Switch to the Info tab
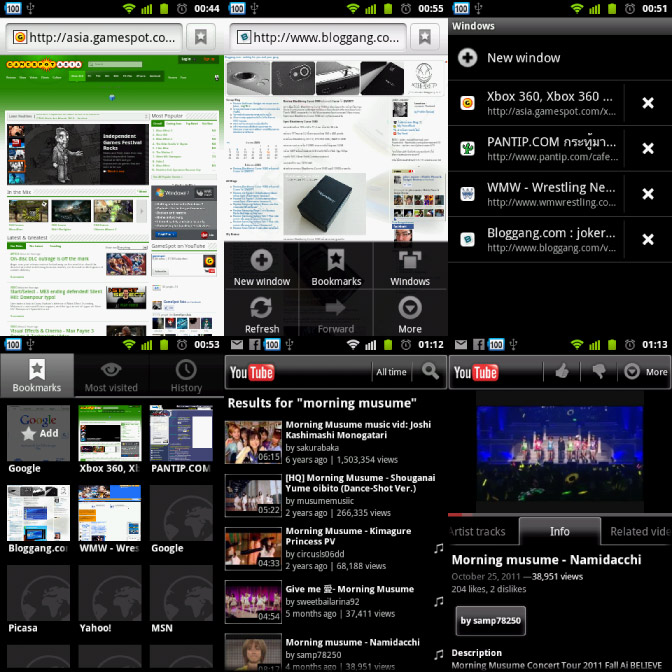This screenshot has height=672, width=672. (560, 531)
